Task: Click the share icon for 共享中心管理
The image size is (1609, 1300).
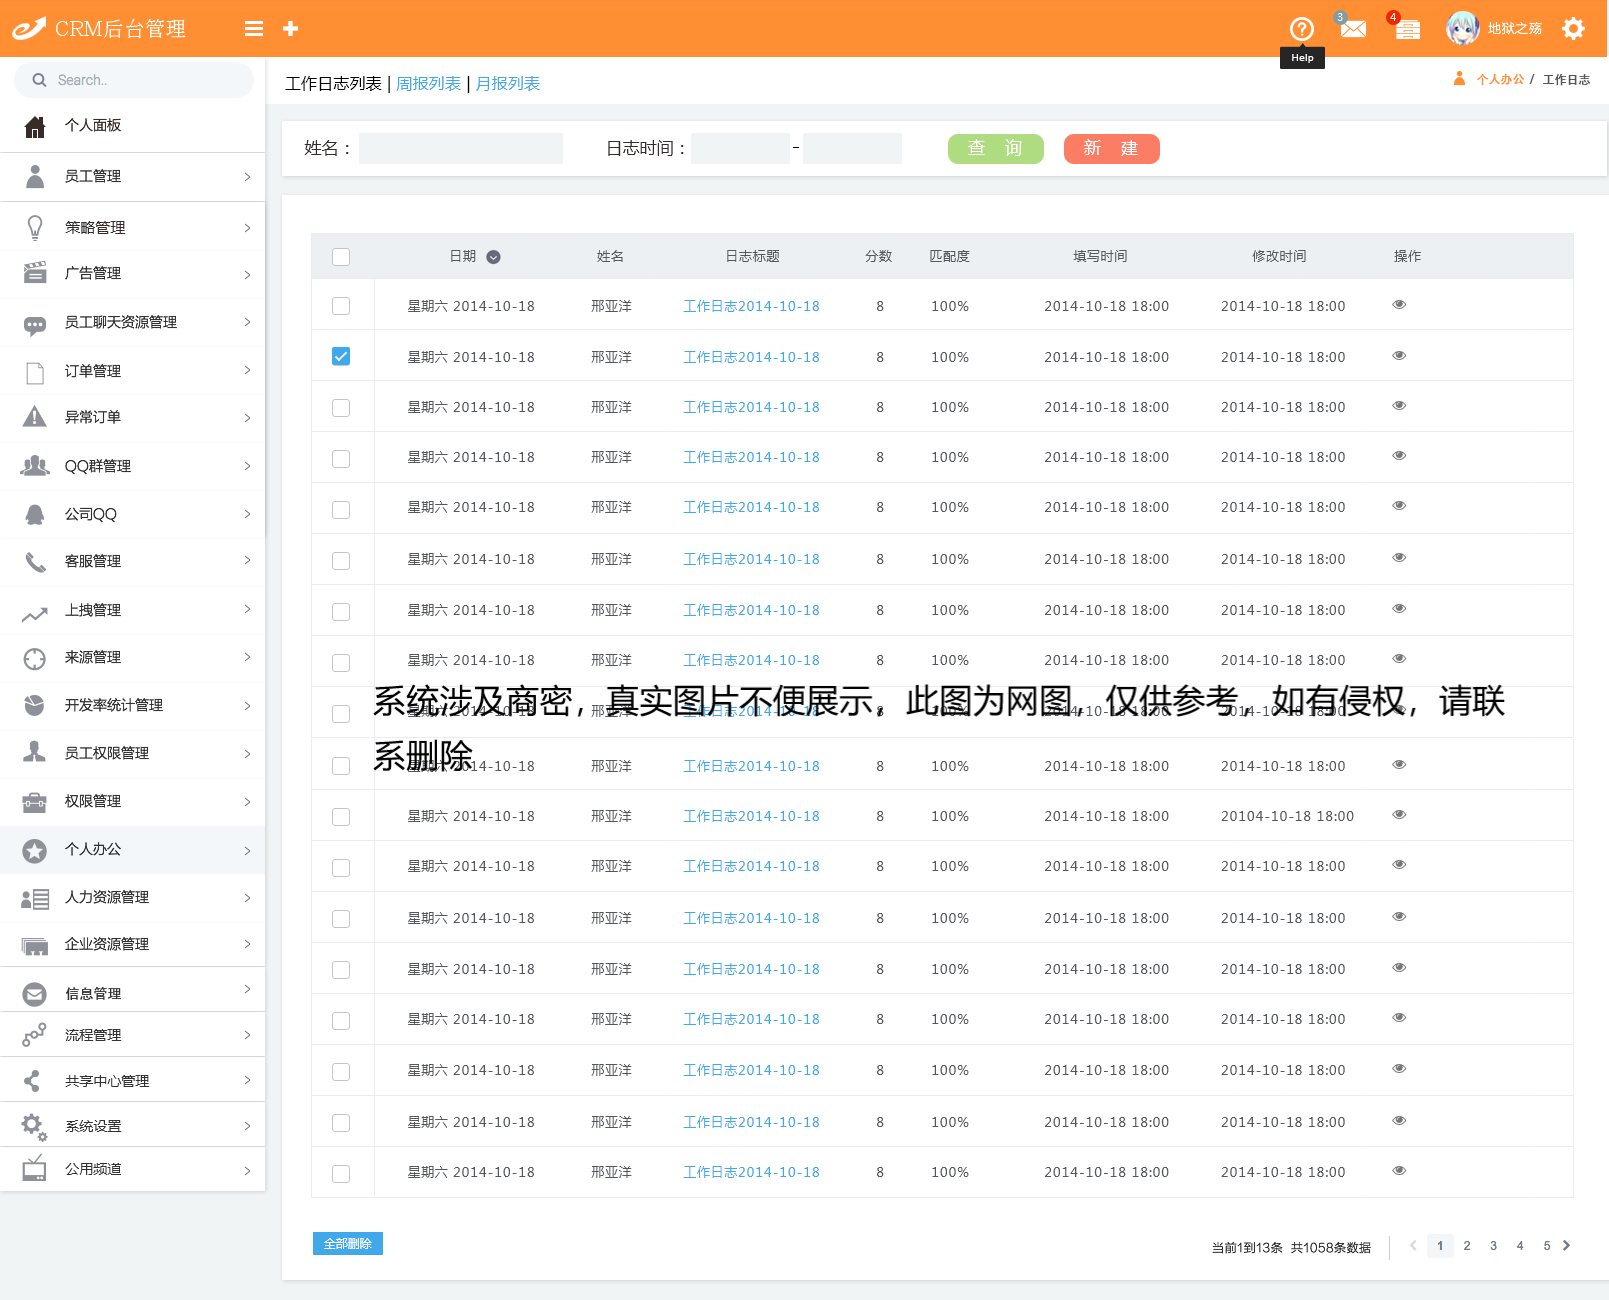Action: click(x=33, y=1080)
